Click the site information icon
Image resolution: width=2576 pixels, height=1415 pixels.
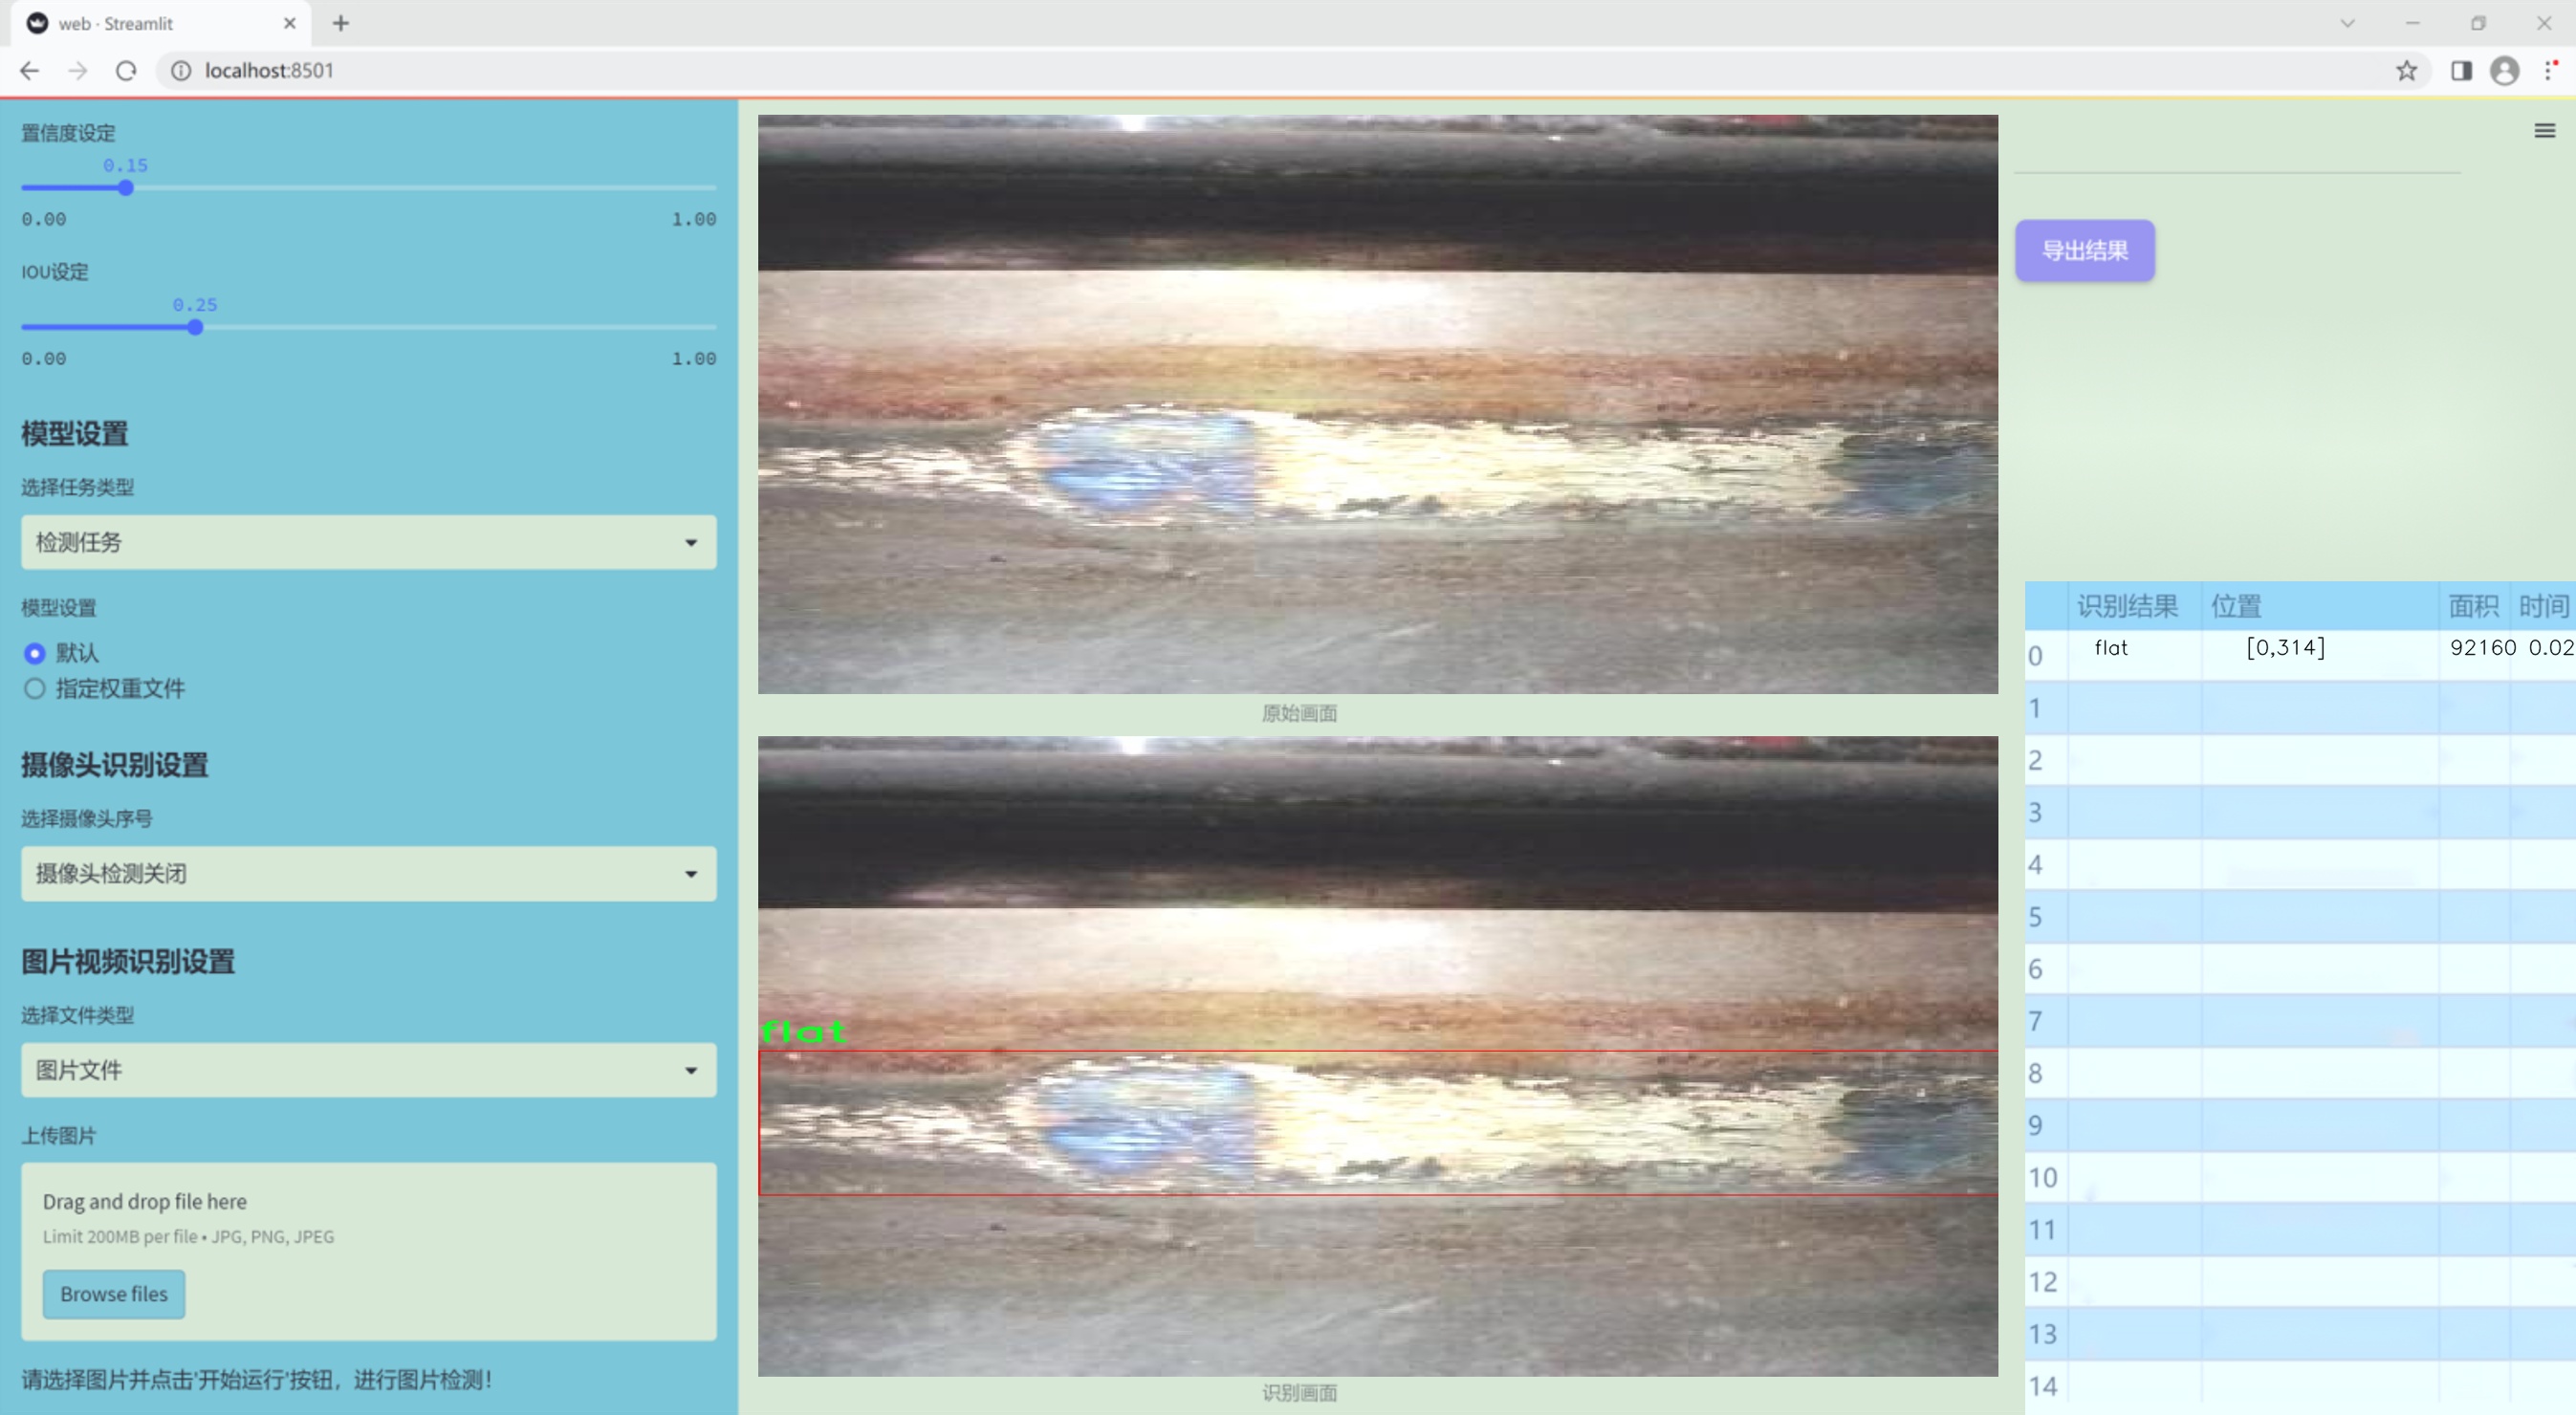181,71
